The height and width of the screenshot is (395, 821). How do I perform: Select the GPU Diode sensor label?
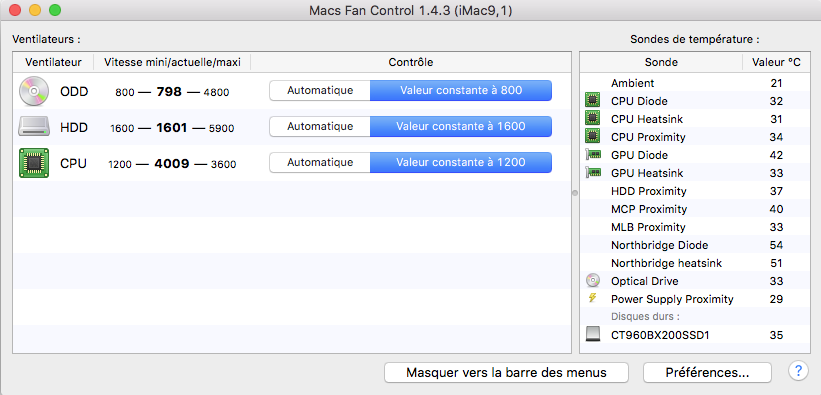pyautogui.click(x=639, y=155)
